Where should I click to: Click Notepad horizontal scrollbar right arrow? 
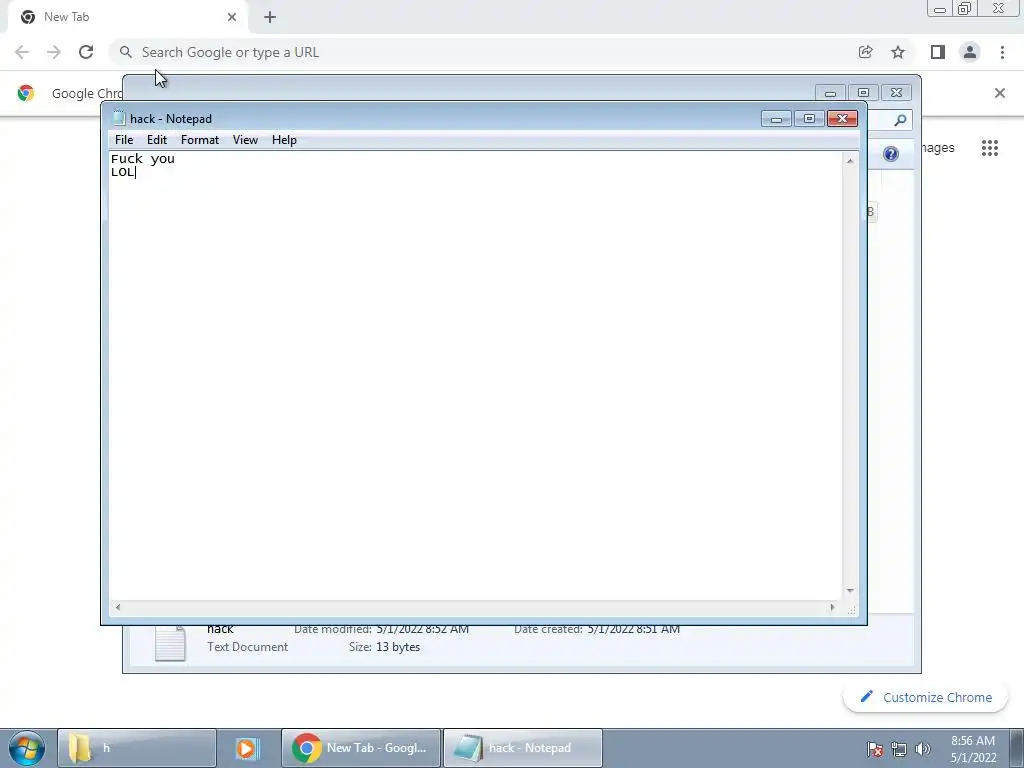click(x=832, y=607)
